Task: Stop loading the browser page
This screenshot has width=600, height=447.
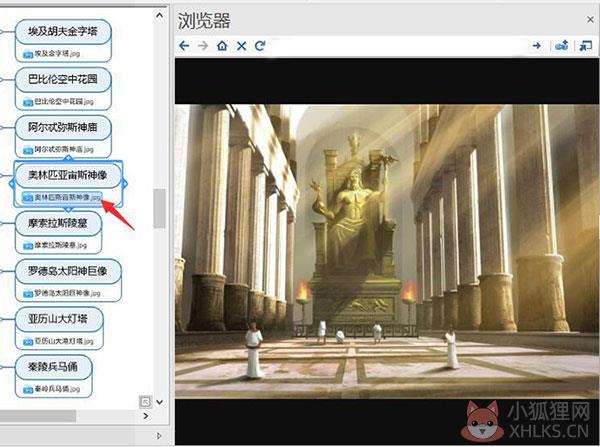Action: (241, 46)
